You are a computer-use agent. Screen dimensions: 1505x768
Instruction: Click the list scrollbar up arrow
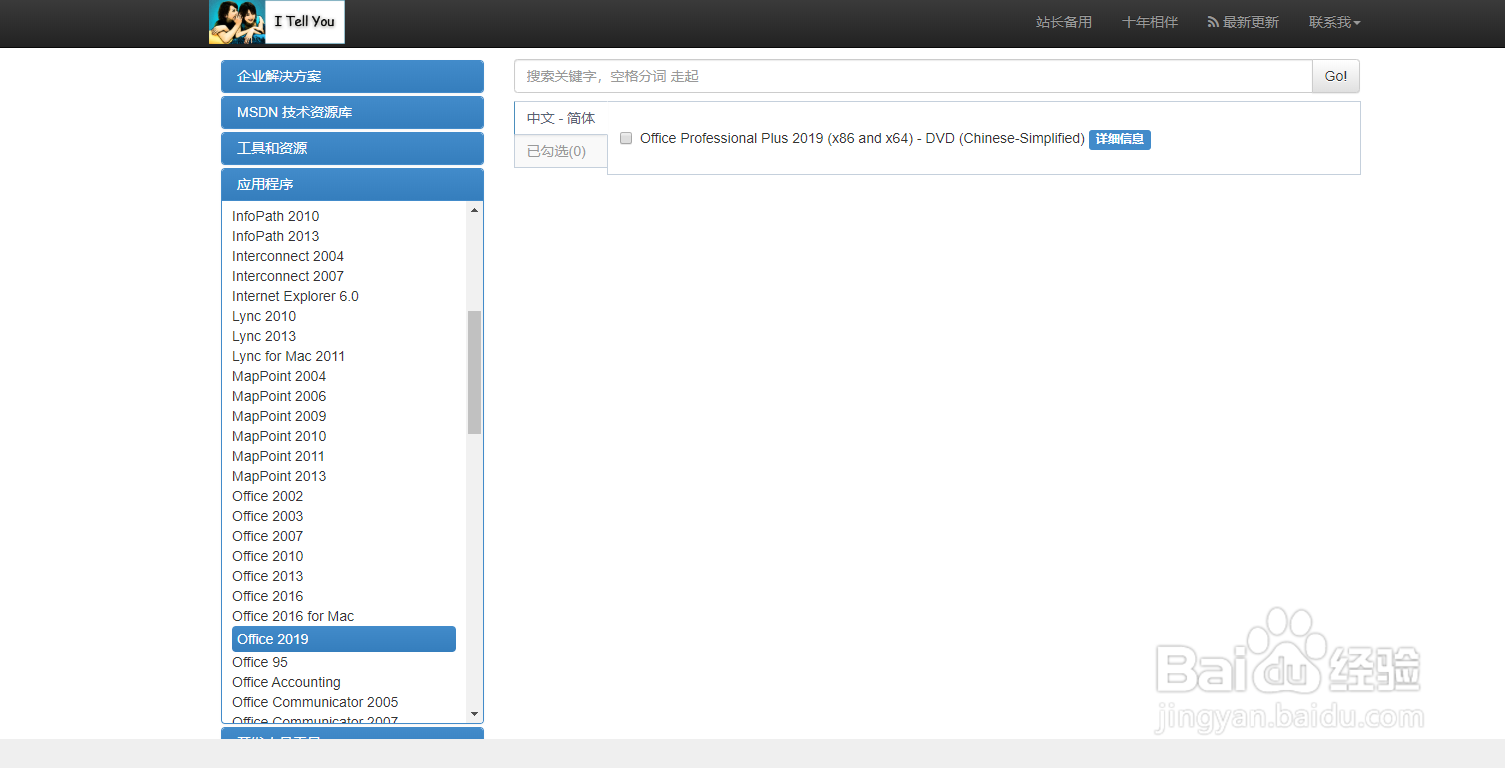pyautogui.click(x=474, y=210)
